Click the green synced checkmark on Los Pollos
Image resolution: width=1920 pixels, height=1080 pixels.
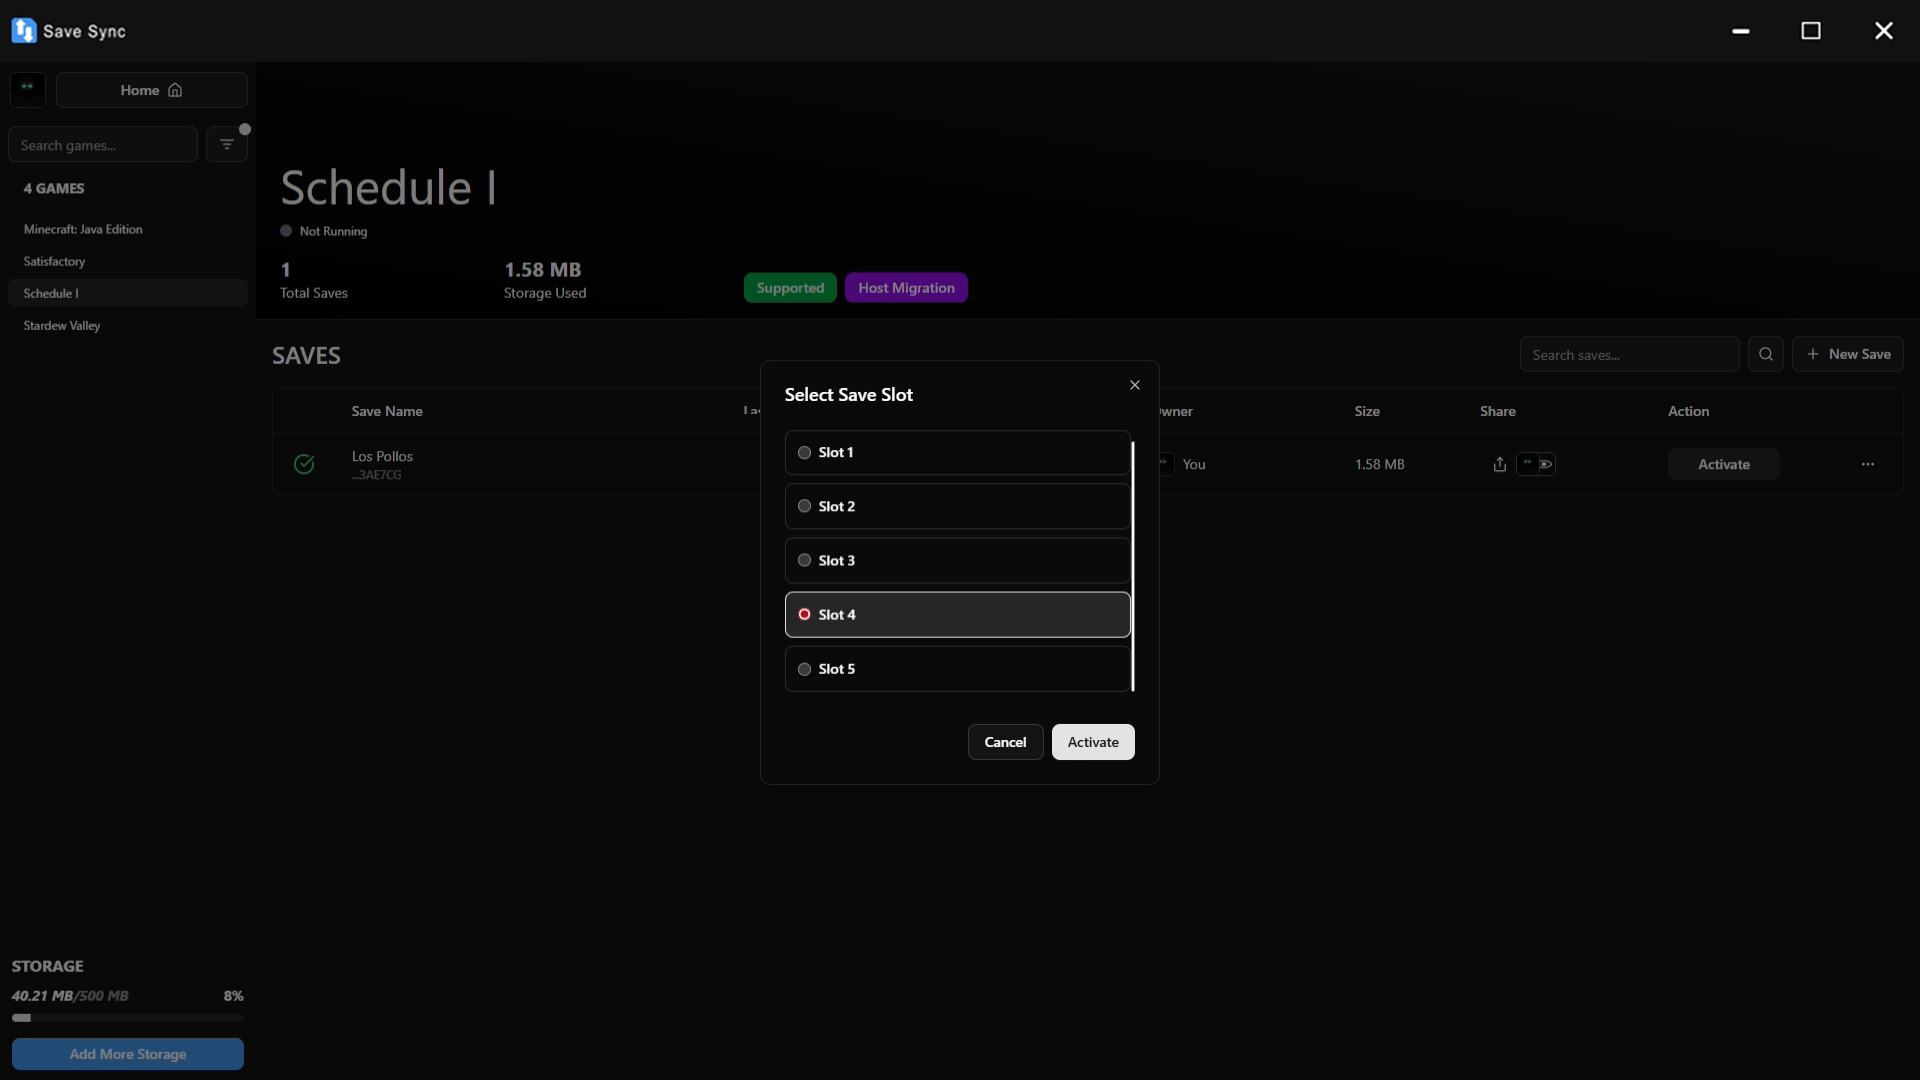point(304,464)
